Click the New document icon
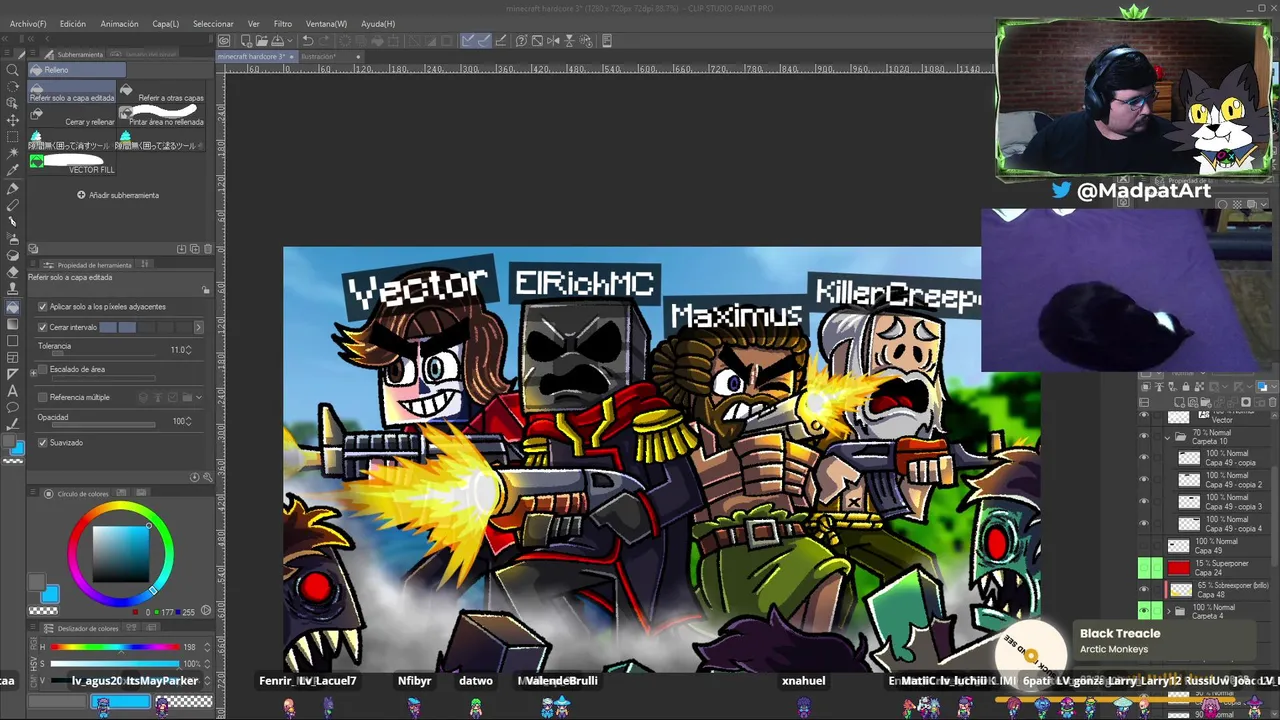The width and height of the screenshot is (1280, 720). (245, 41)
